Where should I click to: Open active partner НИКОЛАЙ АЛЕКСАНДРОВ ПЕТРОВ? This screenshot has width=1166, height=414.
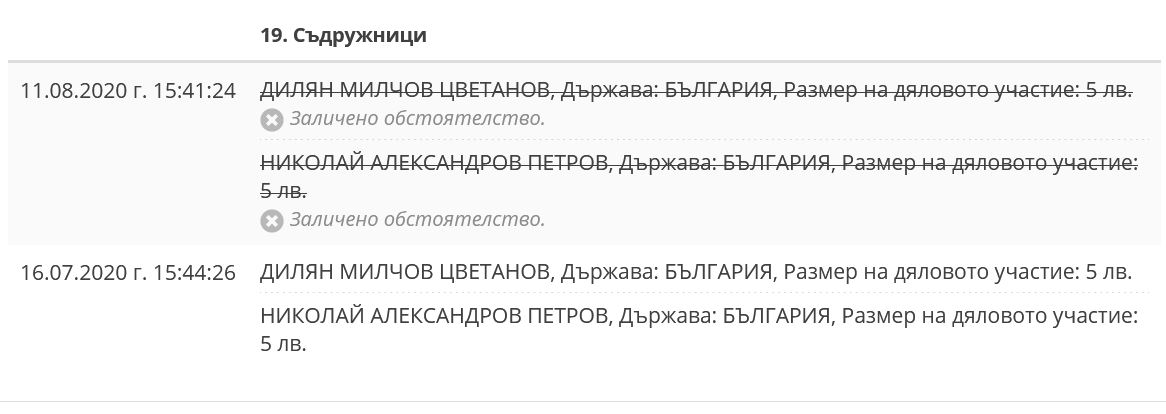433,317
